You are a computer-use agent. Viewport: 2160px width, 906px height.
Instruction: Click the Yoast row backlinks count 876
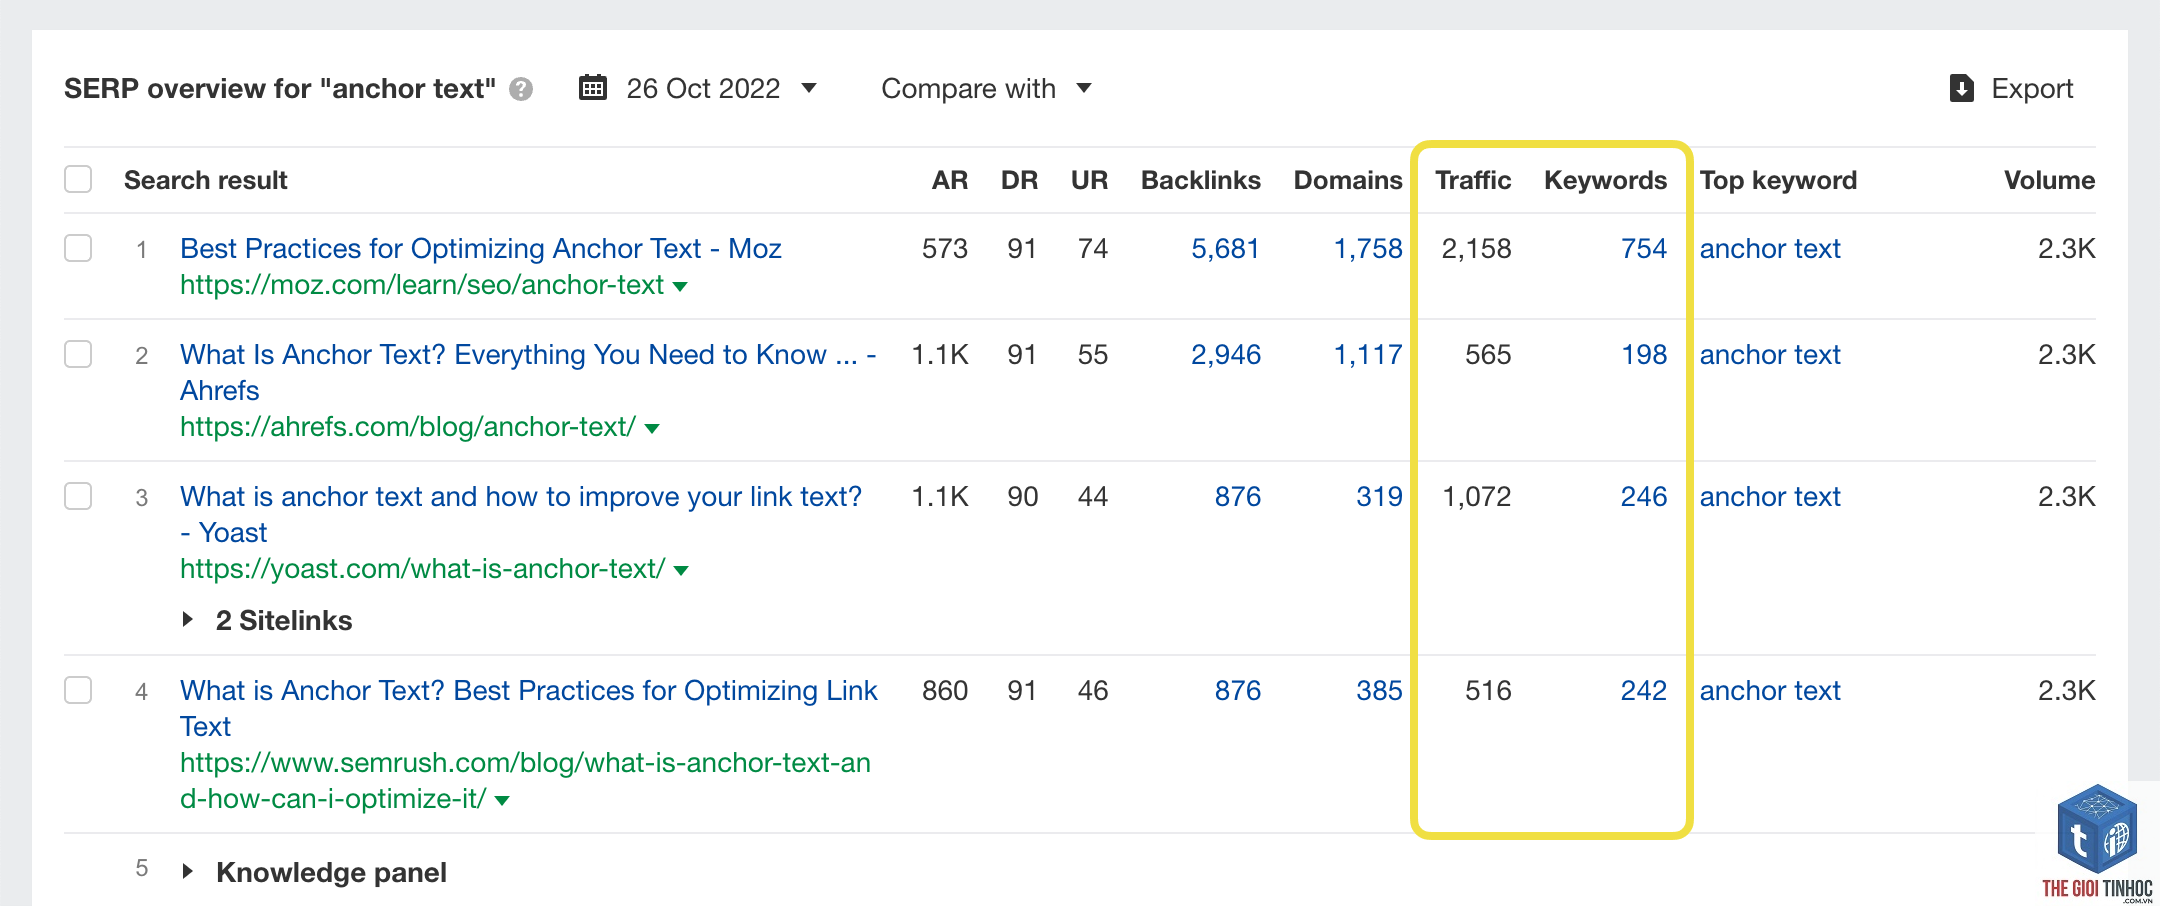pyautogui.click(x=1238, y=496)
